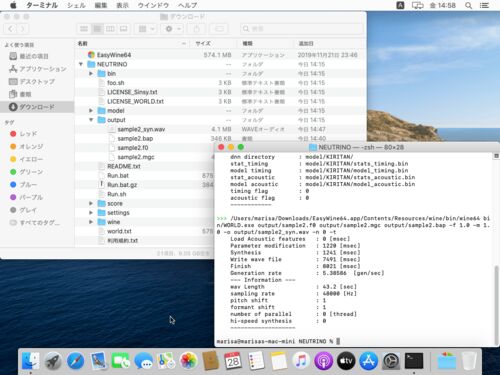
Task: Open Contacts in the Dock
Action: [x=211, y=361]
